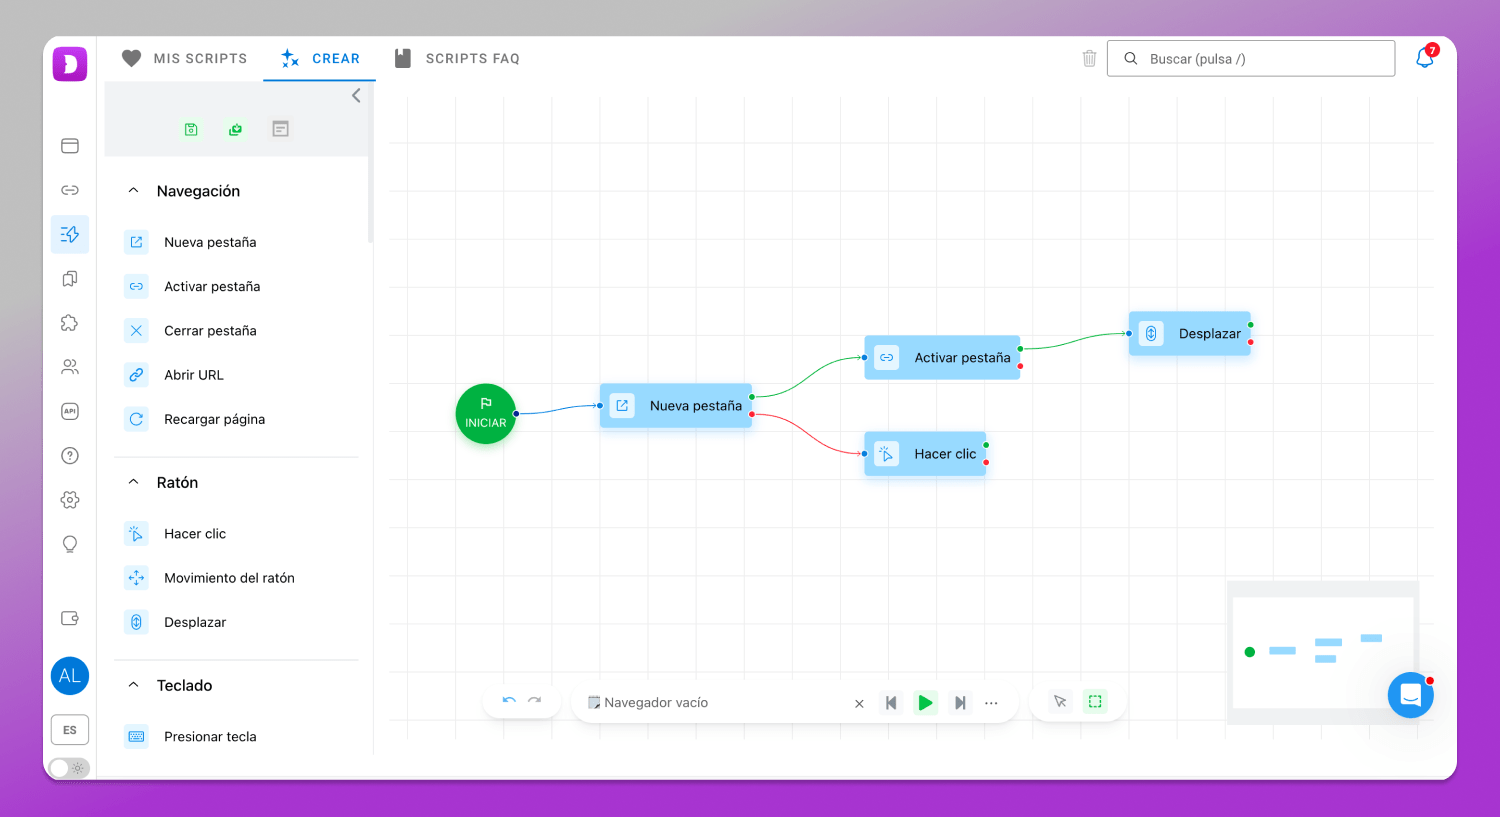Click the green play button to run the script
The height and width of the screenshot is (817, 1500).
[x=925, y=703]
